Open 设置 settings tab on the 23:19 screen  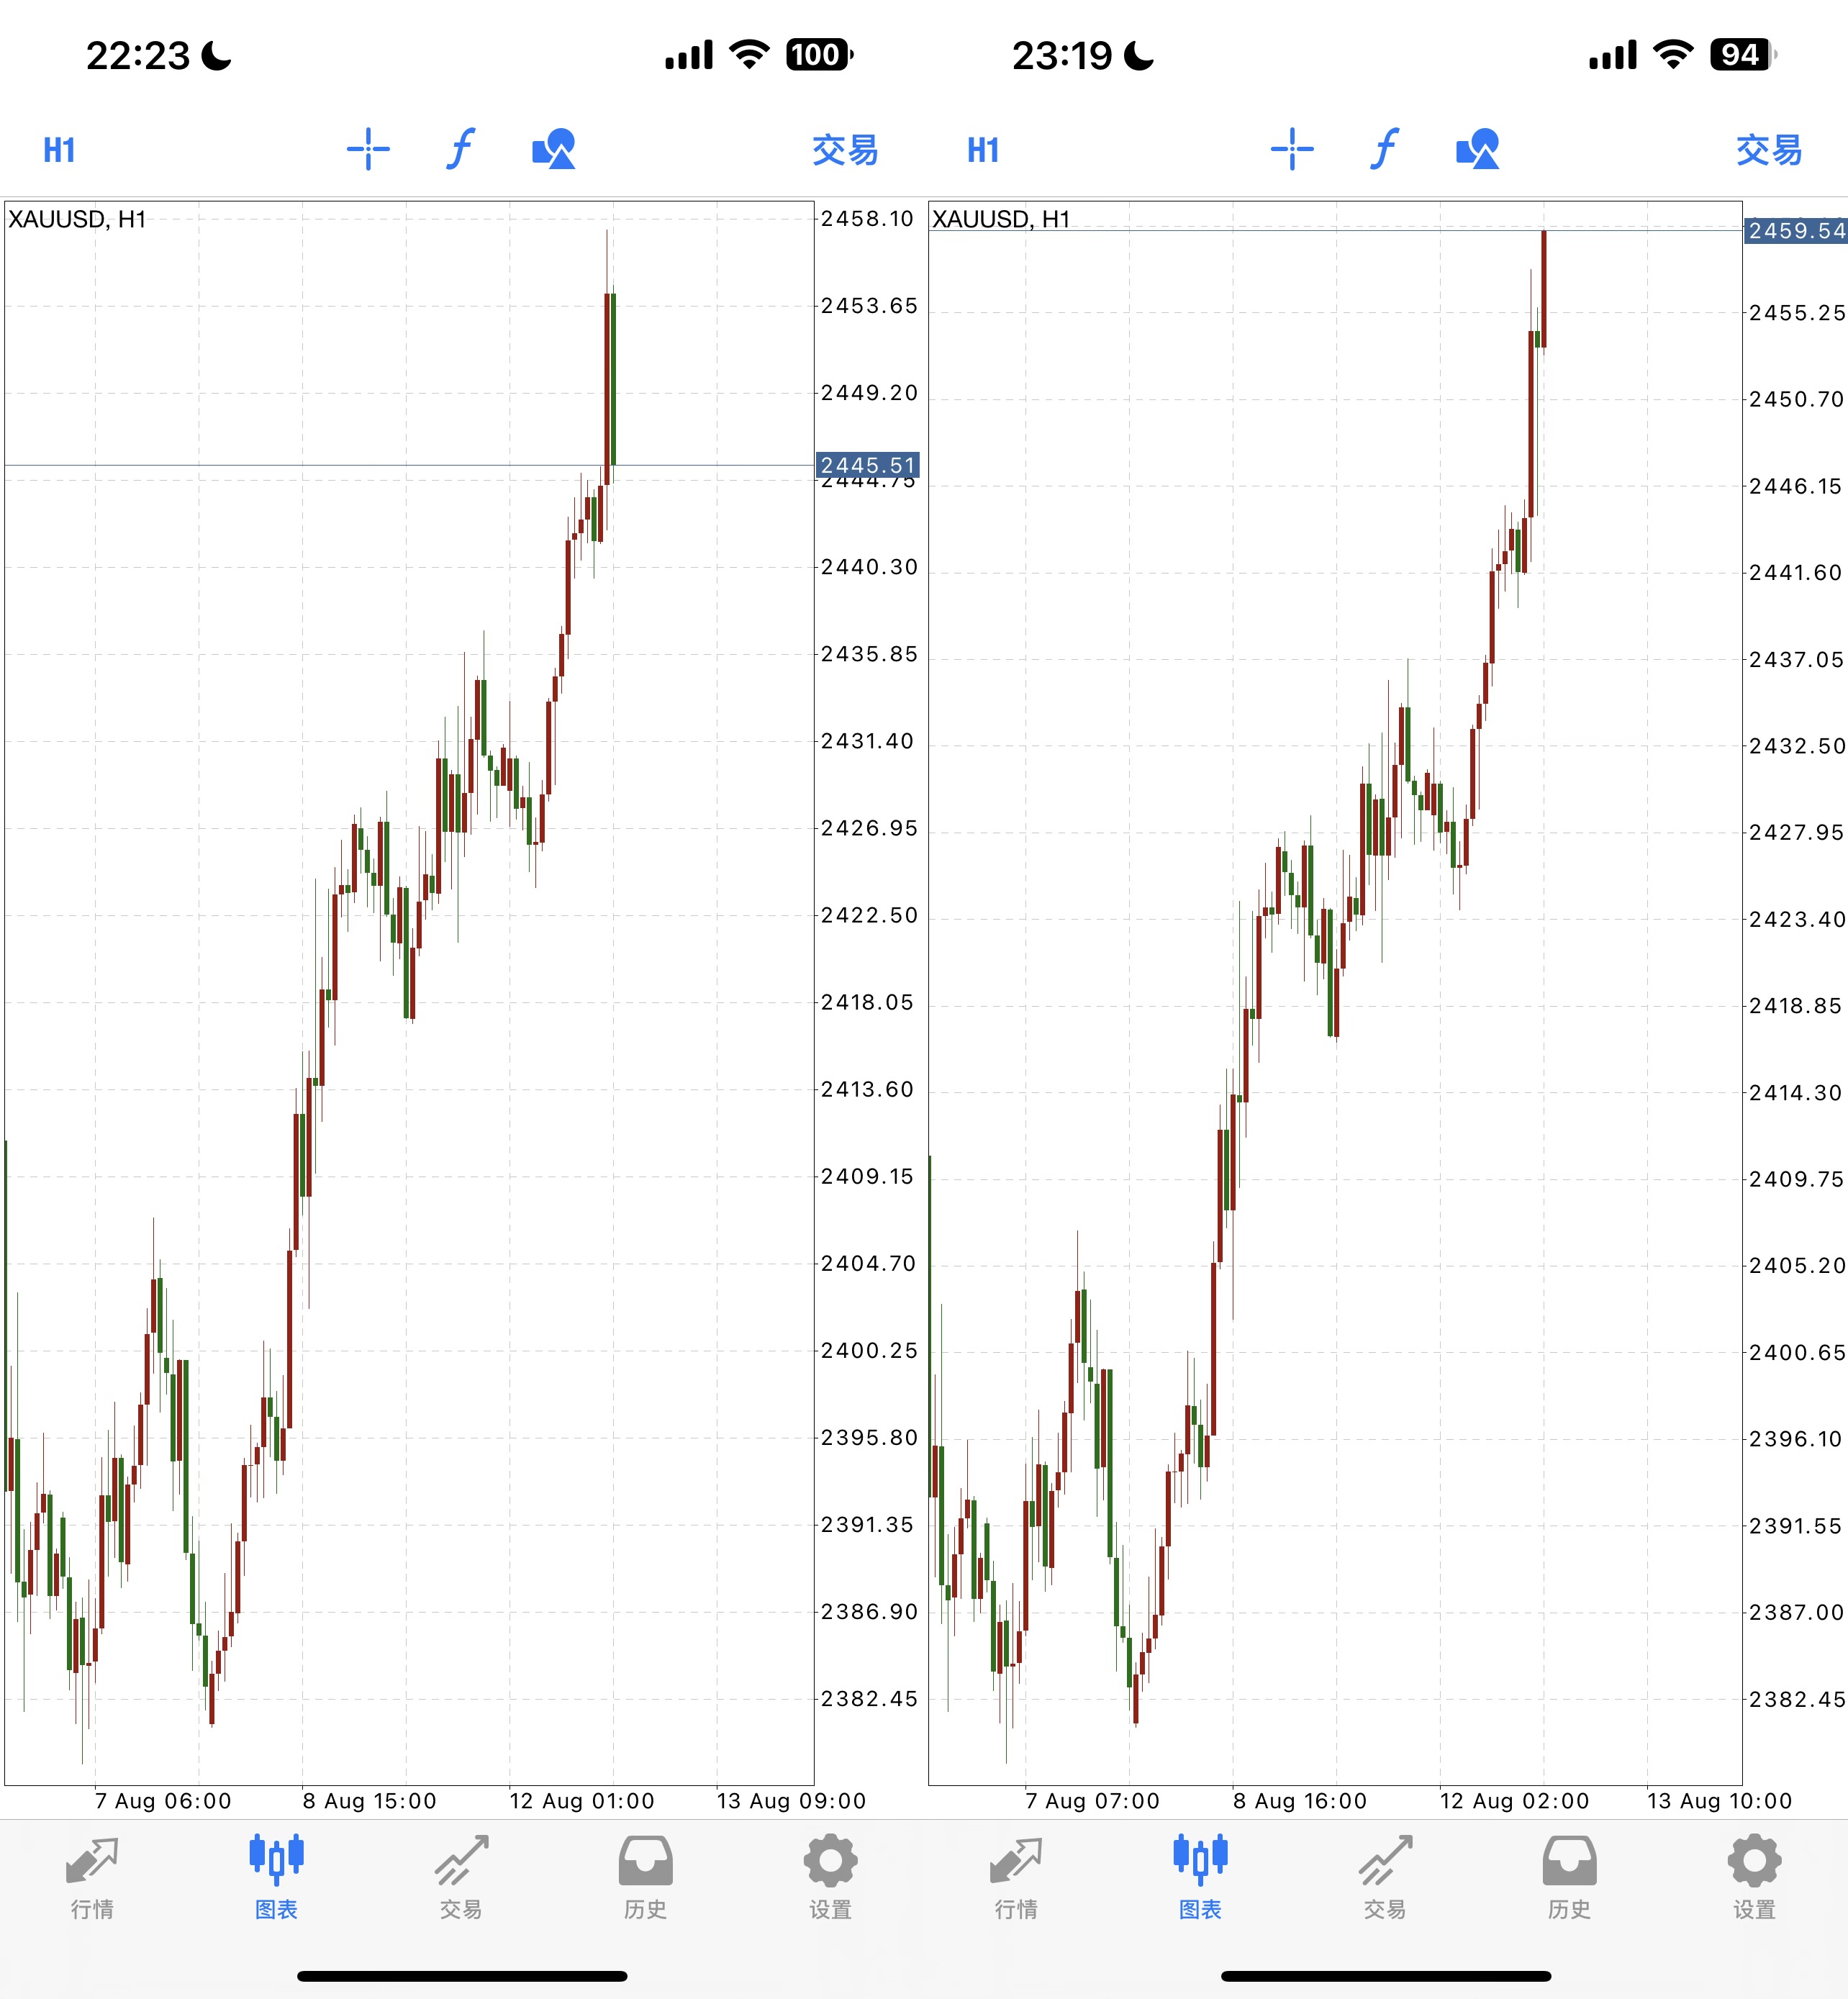click(1754, 1876)
